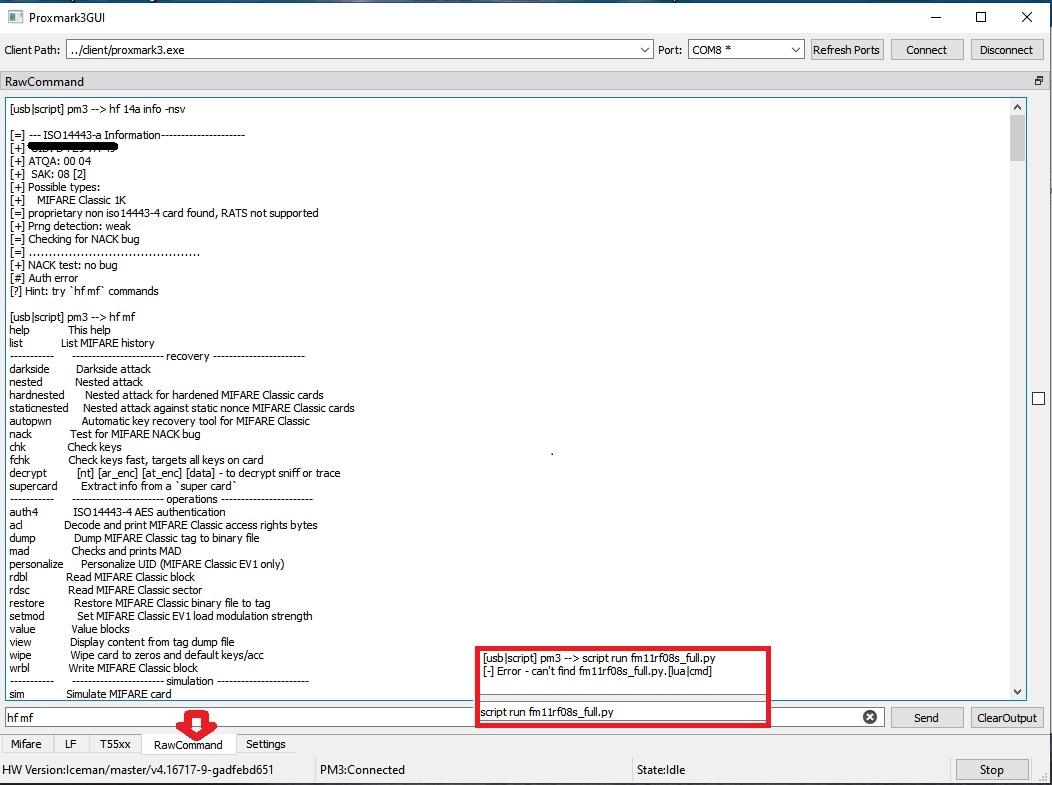Float the RawCommand dock panel
This screenshot has width=1052, height=785.
tap(1038, 81)
